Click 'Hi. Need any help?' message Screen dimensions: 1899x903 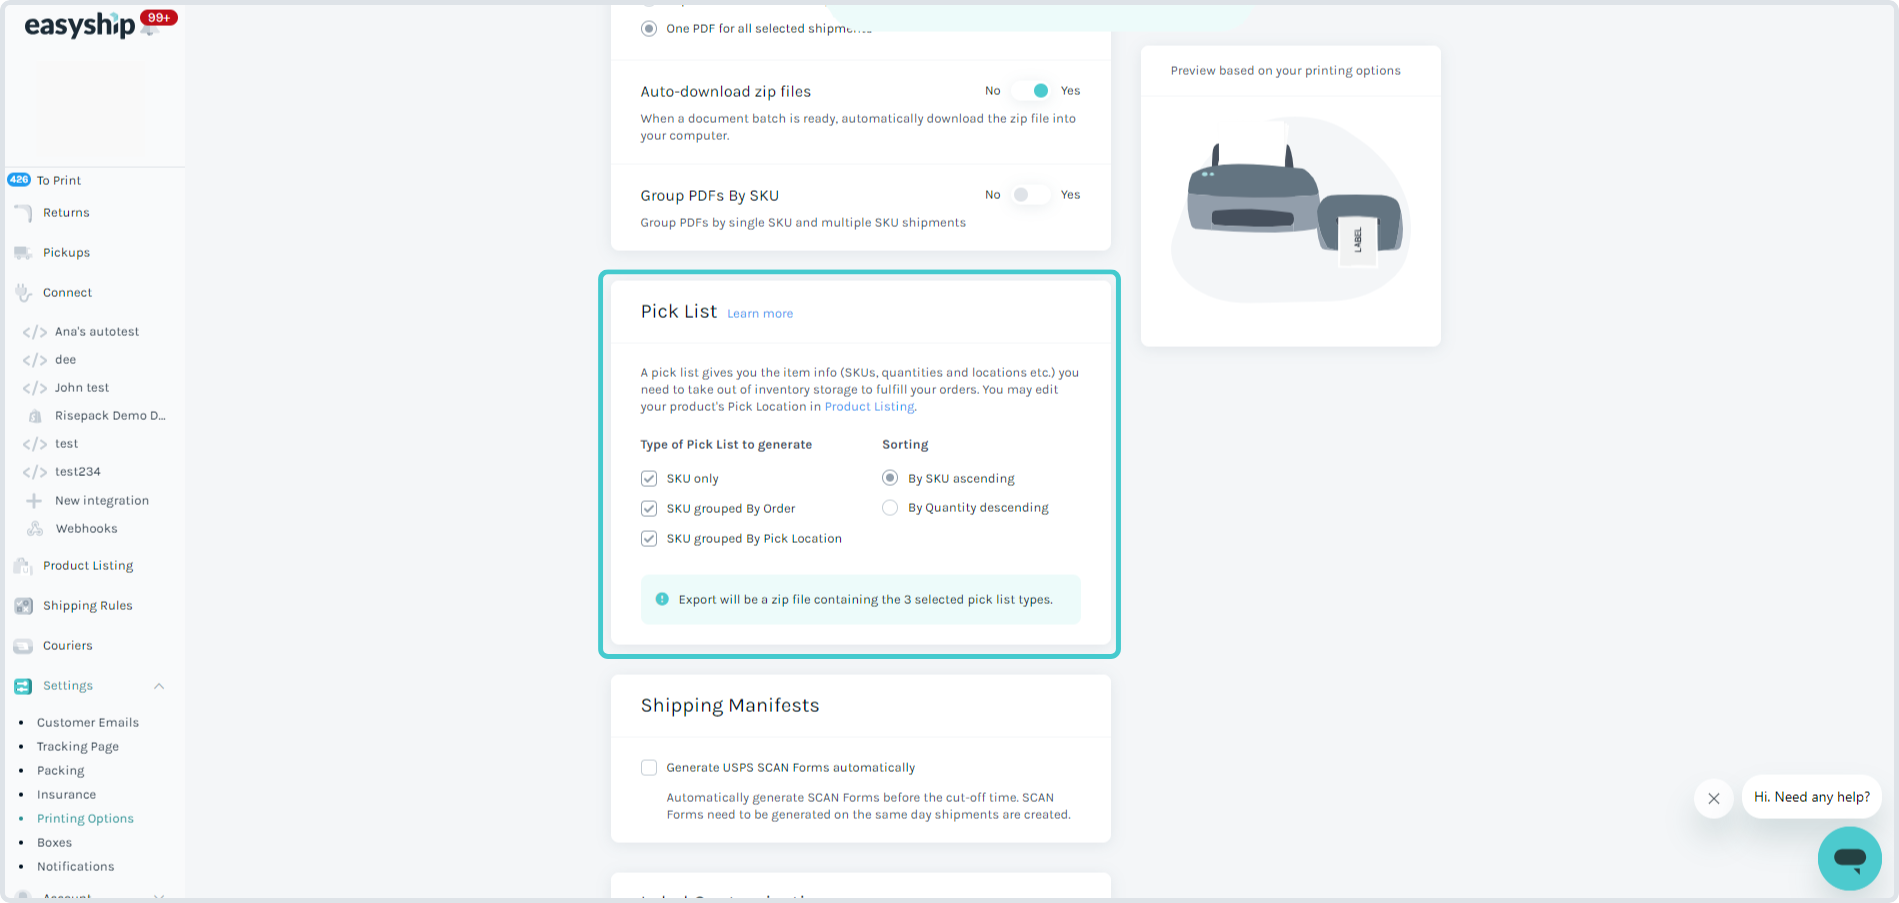pyautogui.click(x=1812, y=797)
